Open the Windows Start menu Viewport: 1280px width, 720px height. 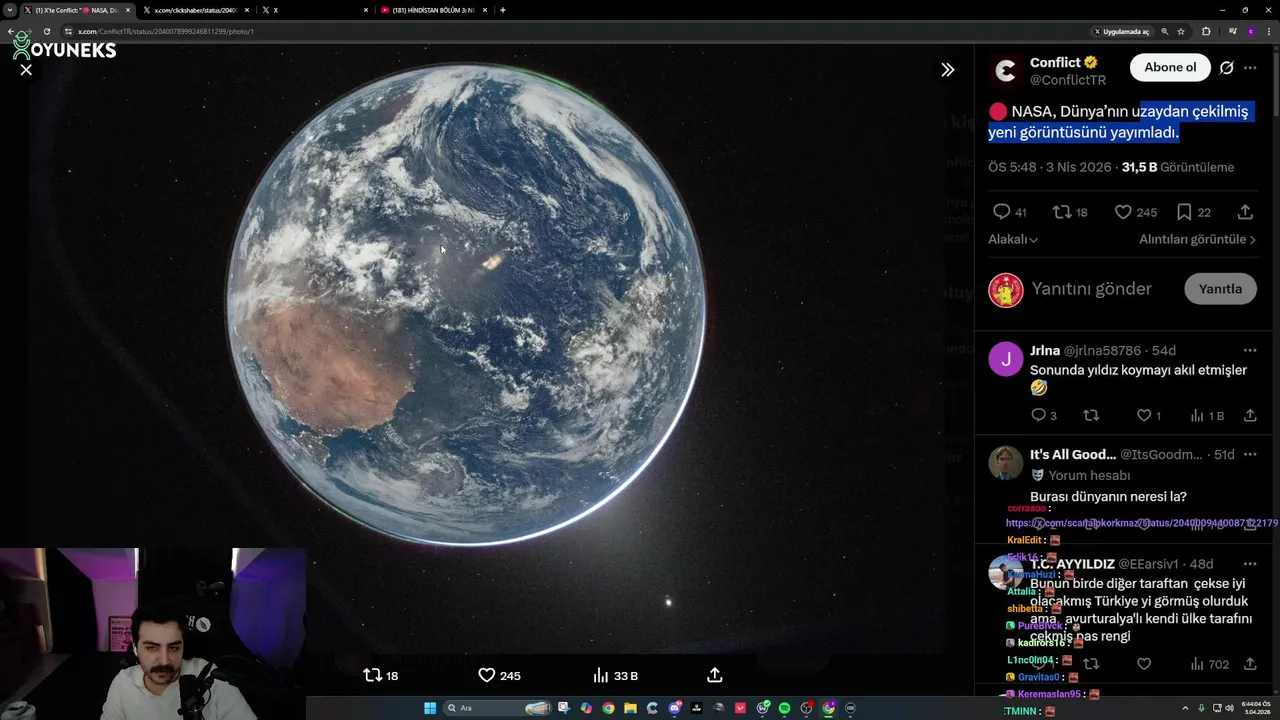430,708
